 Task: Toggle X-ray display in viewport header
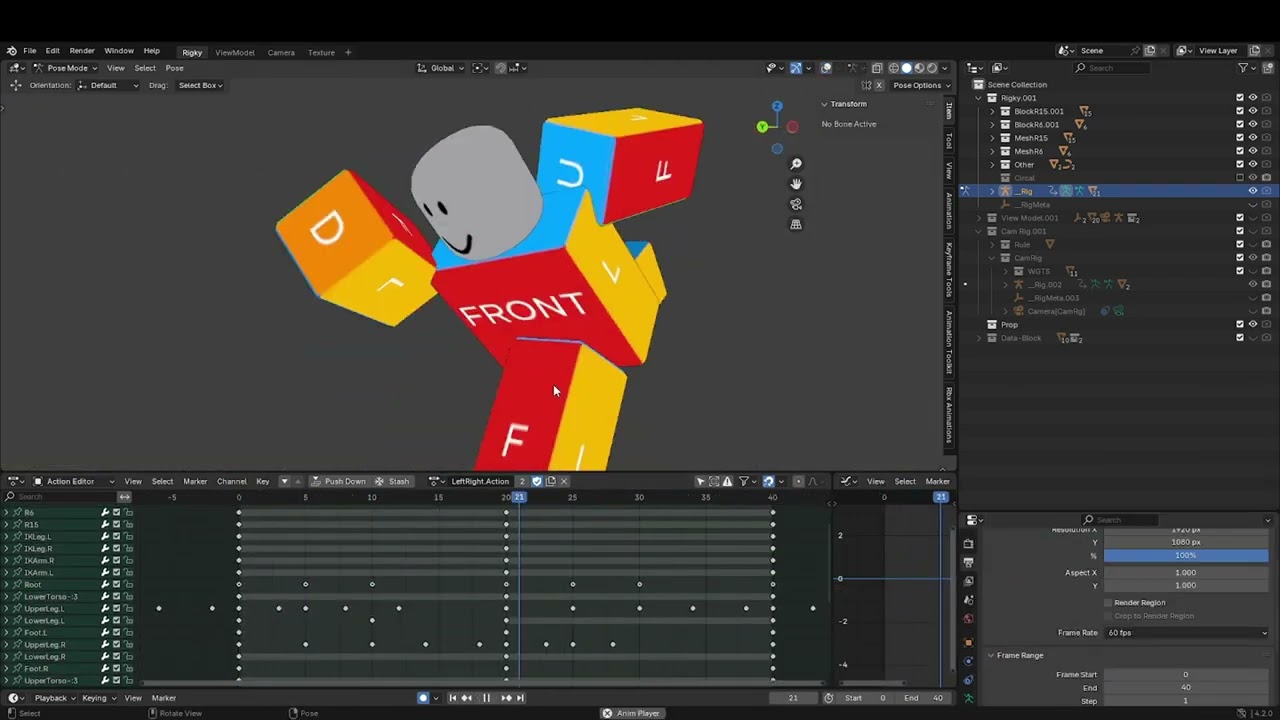tap(876, 68)
